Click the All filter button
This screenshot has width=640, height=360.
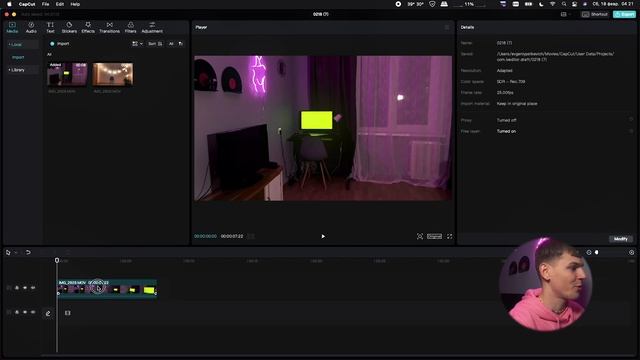point(171,44)
